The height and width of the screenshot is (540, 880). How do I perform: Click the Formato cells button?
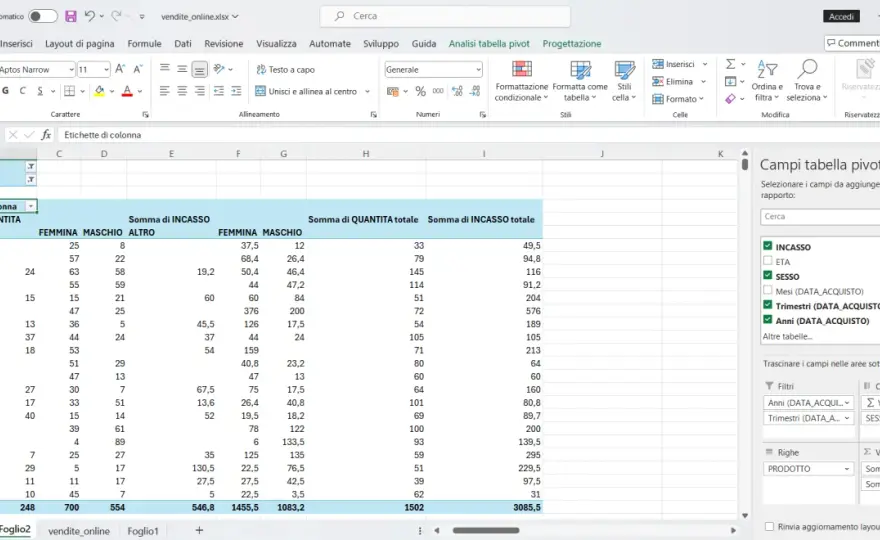[677, 99]
